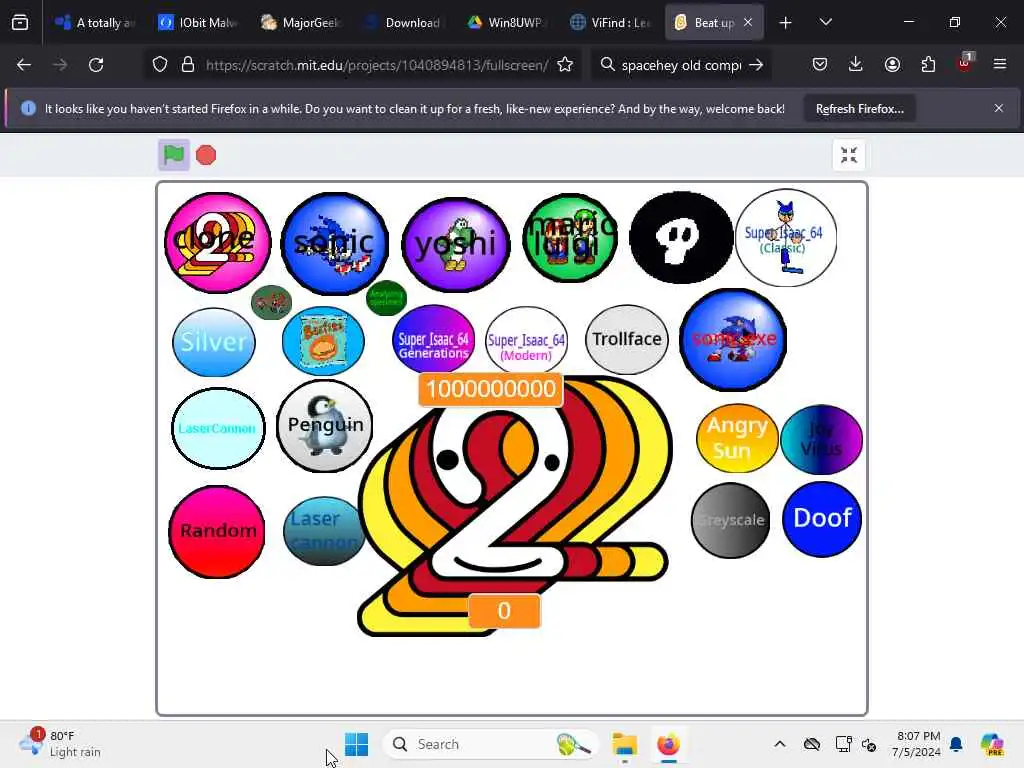Click the spacehey search box
The width and height of the screenshot is (1024, 768).
point(680,65)
